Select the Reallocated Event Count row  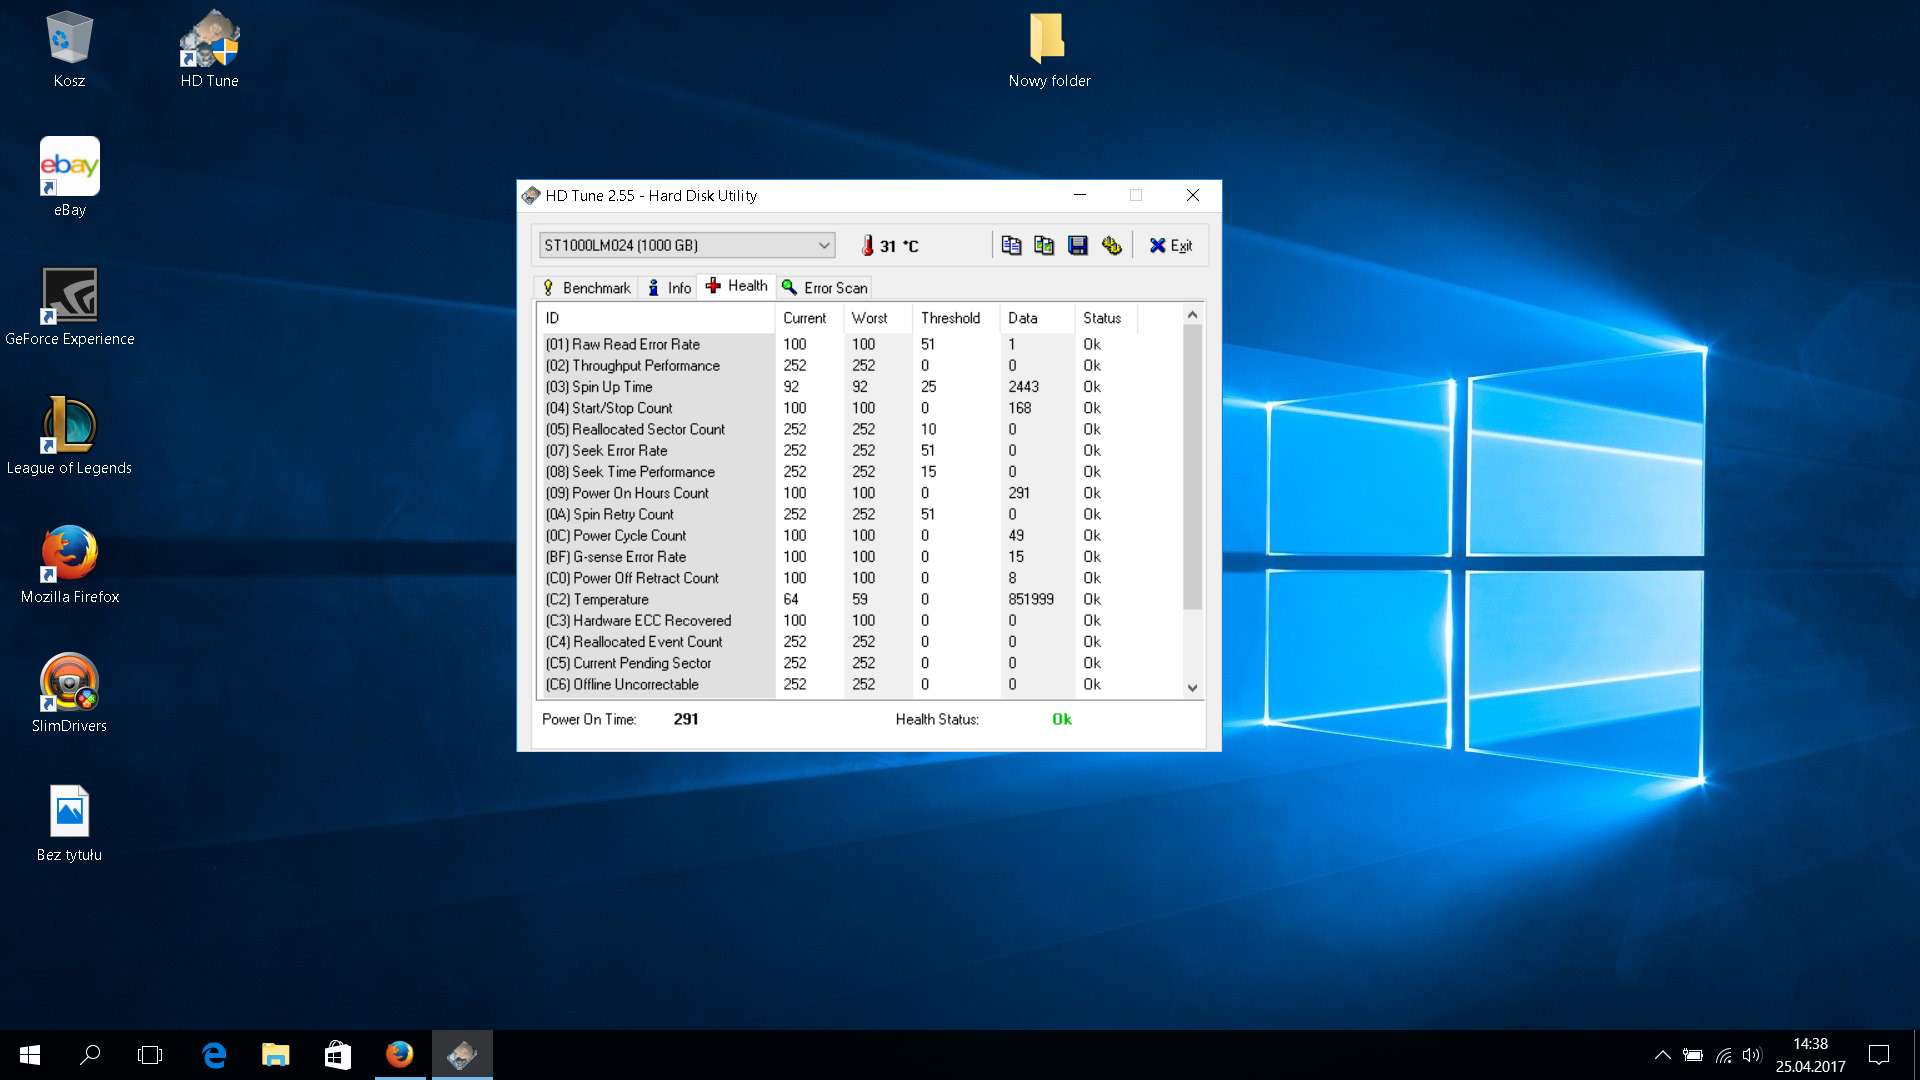coord(860,642)
